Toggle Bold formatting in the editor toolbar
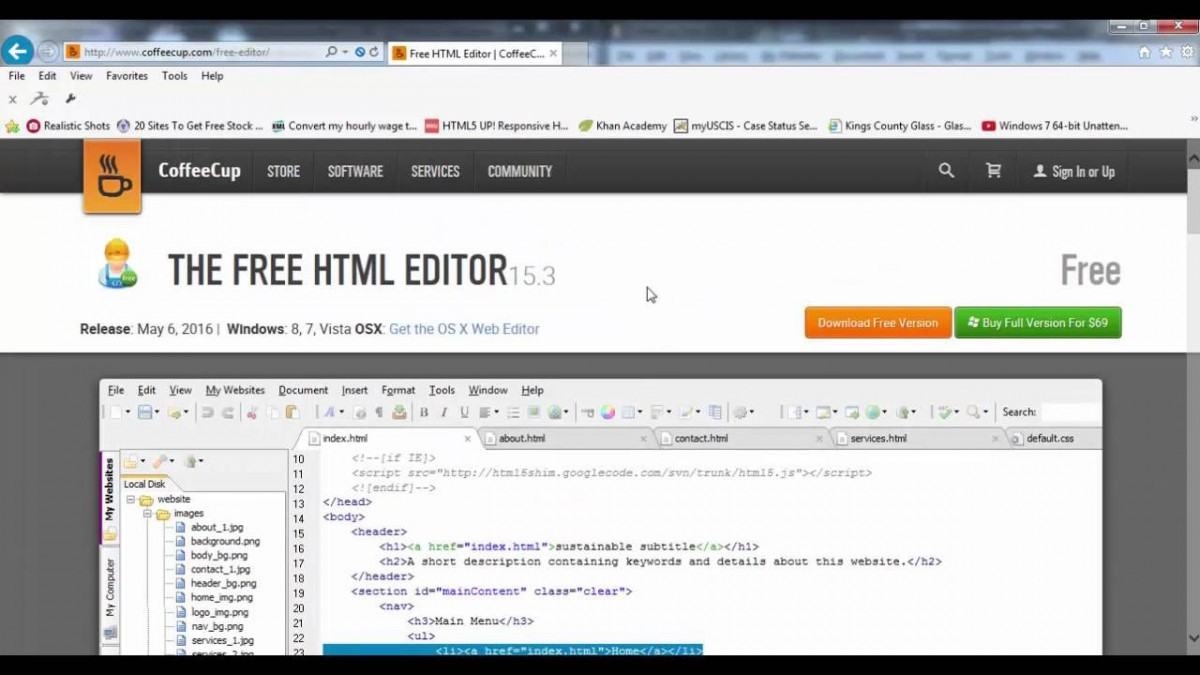Screen dimensions: 1200x675 click(x=425, y=411)
